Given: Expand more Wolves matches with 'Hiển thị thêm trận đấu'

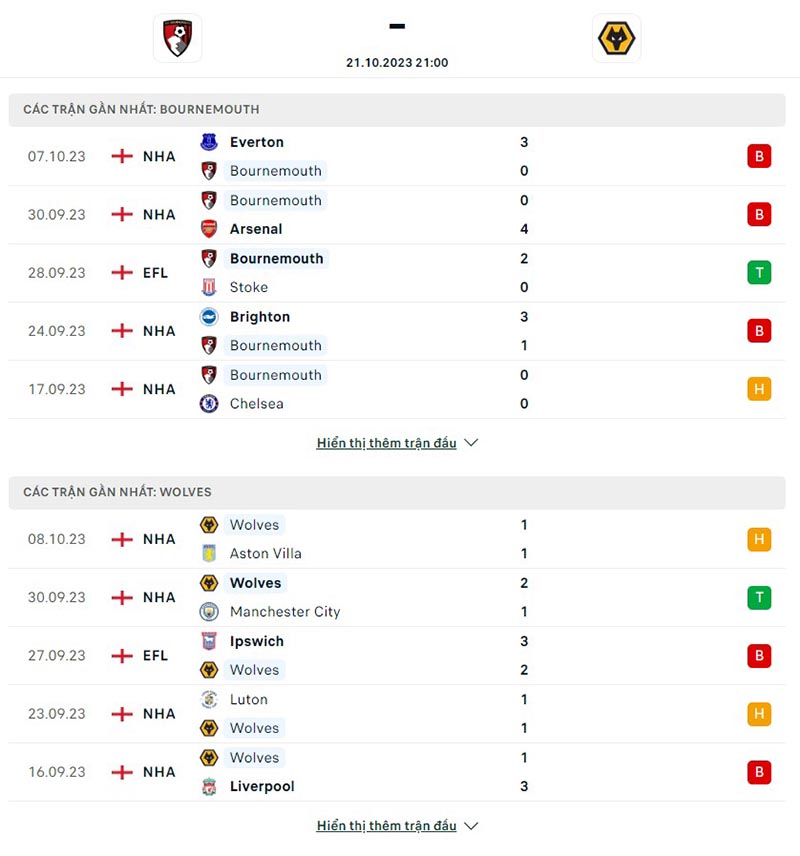Looking at the screenshot, I should [386, 826].
